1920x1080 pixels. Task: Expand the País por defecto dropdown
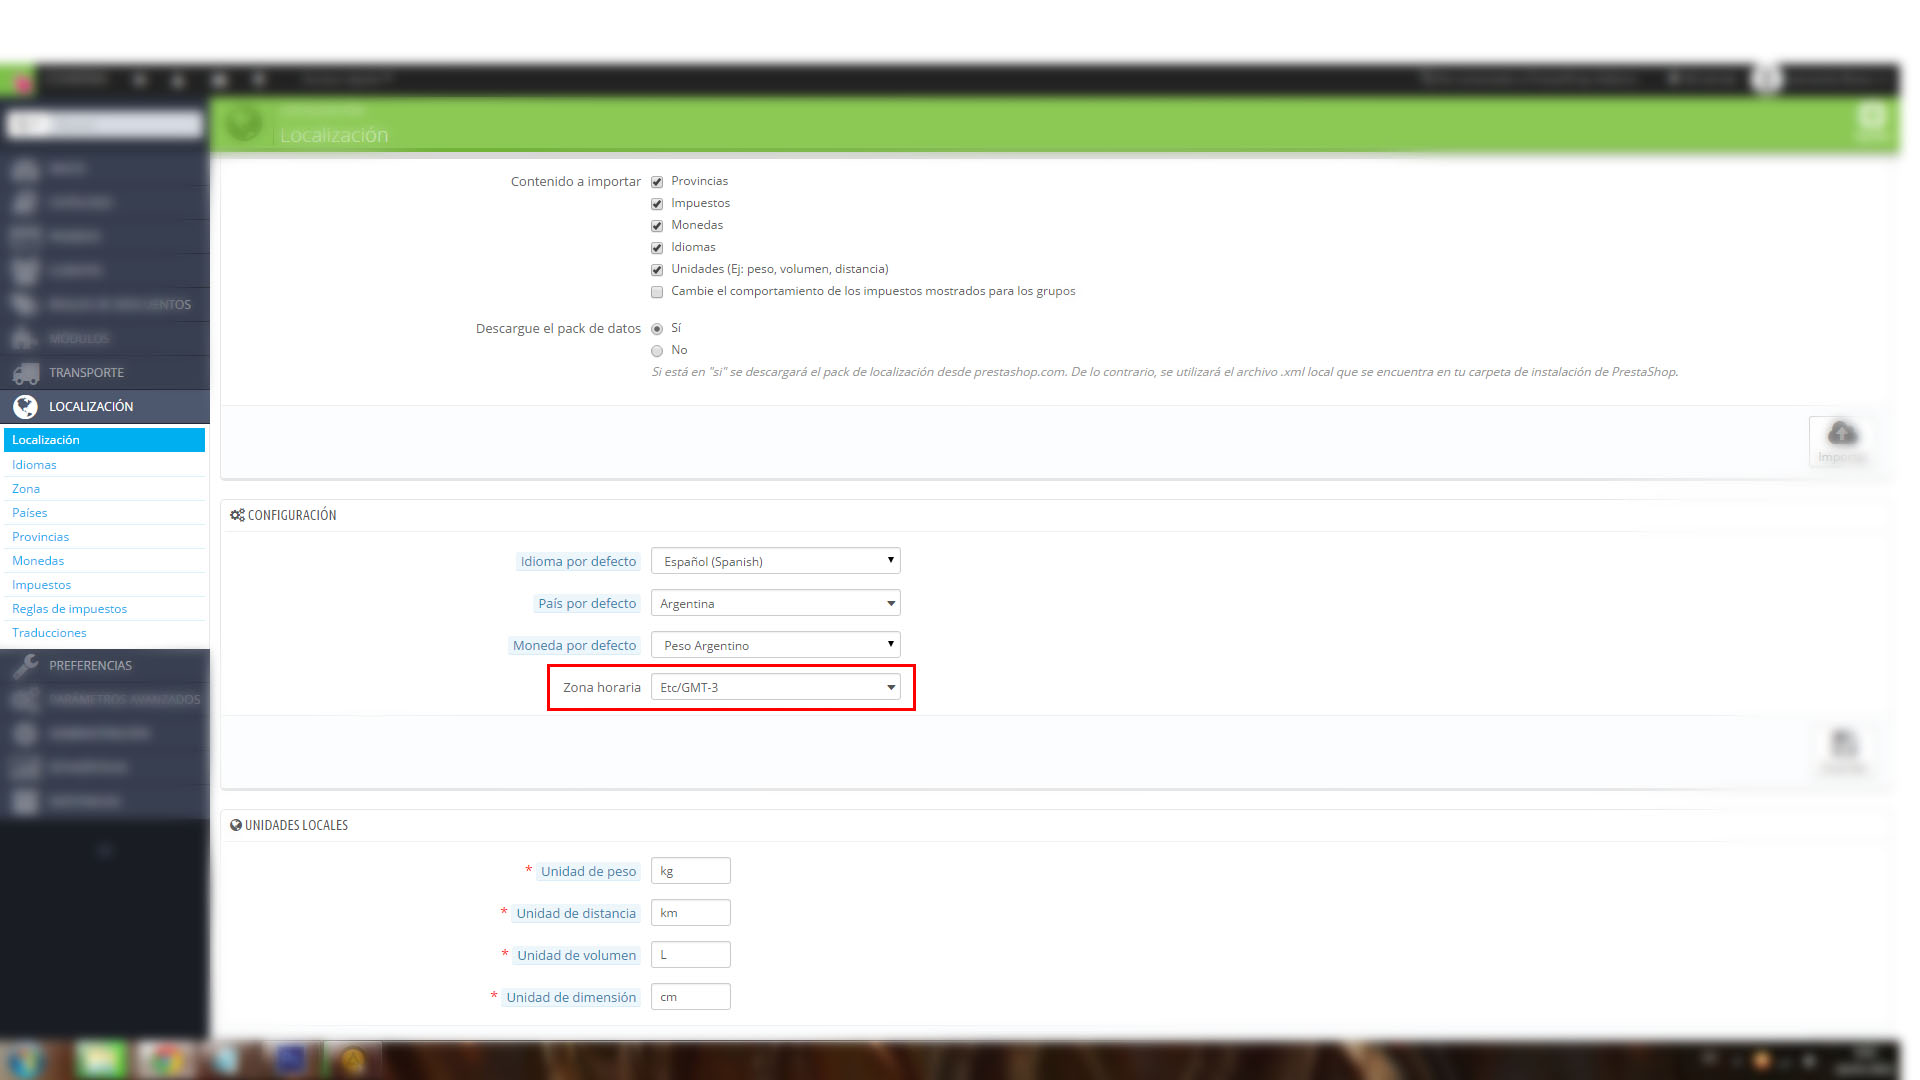tap(775, 603)
